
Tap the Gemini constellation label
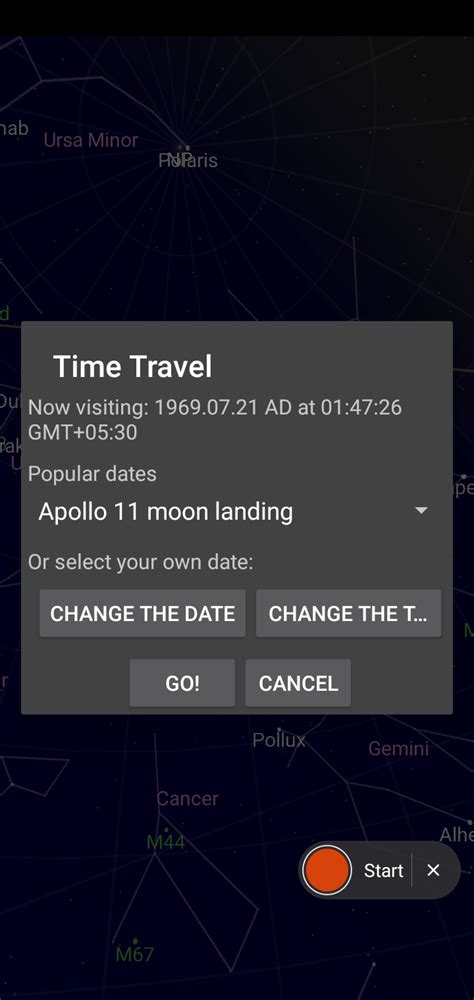pyautogui.click(x=399, y=748)
